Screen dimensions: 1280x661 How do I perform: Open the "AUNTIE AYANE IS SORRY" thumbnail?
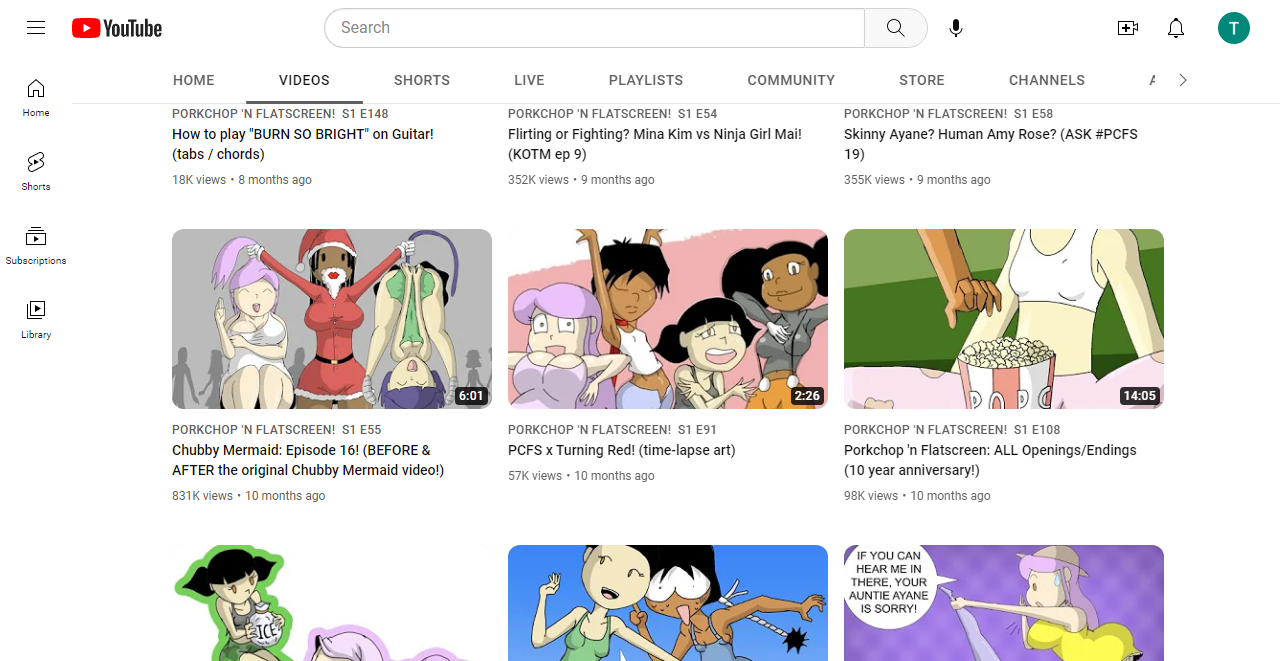(1004, 603)
